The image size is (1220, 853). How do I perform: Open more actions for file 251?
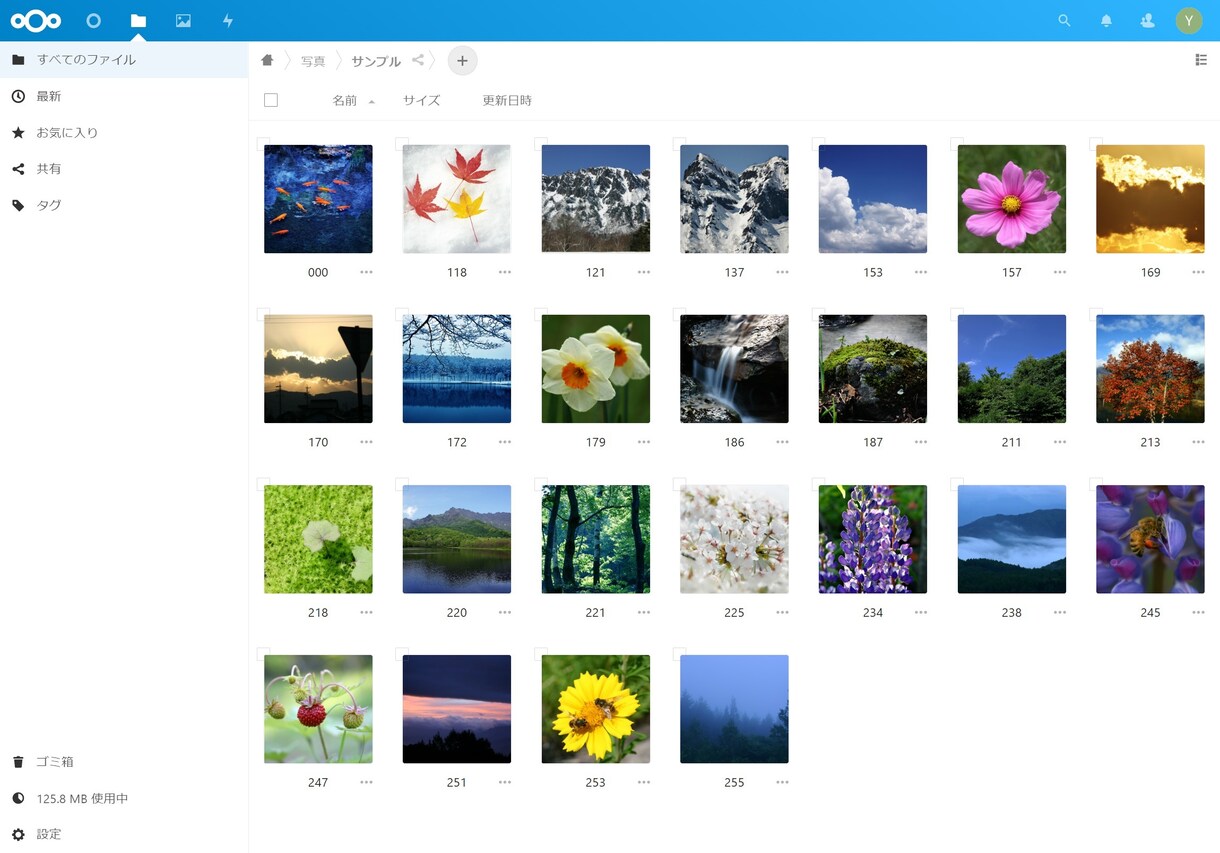point(505,782)
